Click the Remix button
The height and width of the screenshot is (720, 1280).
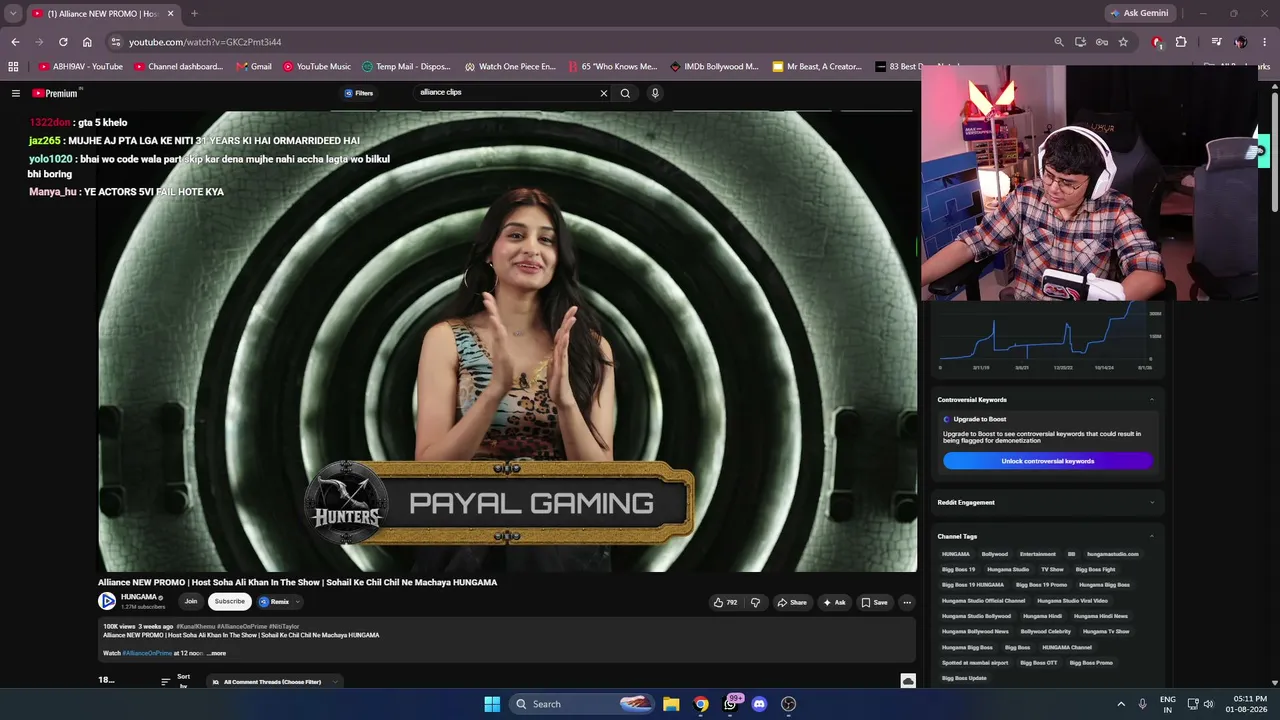[x=275, y=601]
